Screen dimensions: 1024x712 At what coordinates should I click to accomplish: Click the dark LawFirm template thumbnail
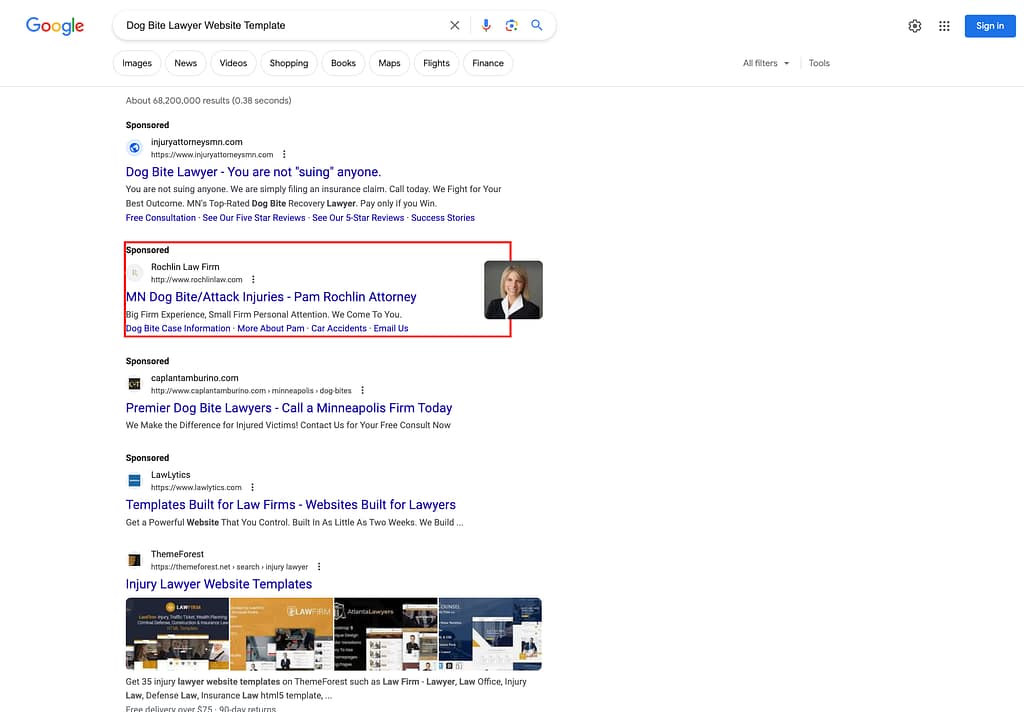[178, 634]
